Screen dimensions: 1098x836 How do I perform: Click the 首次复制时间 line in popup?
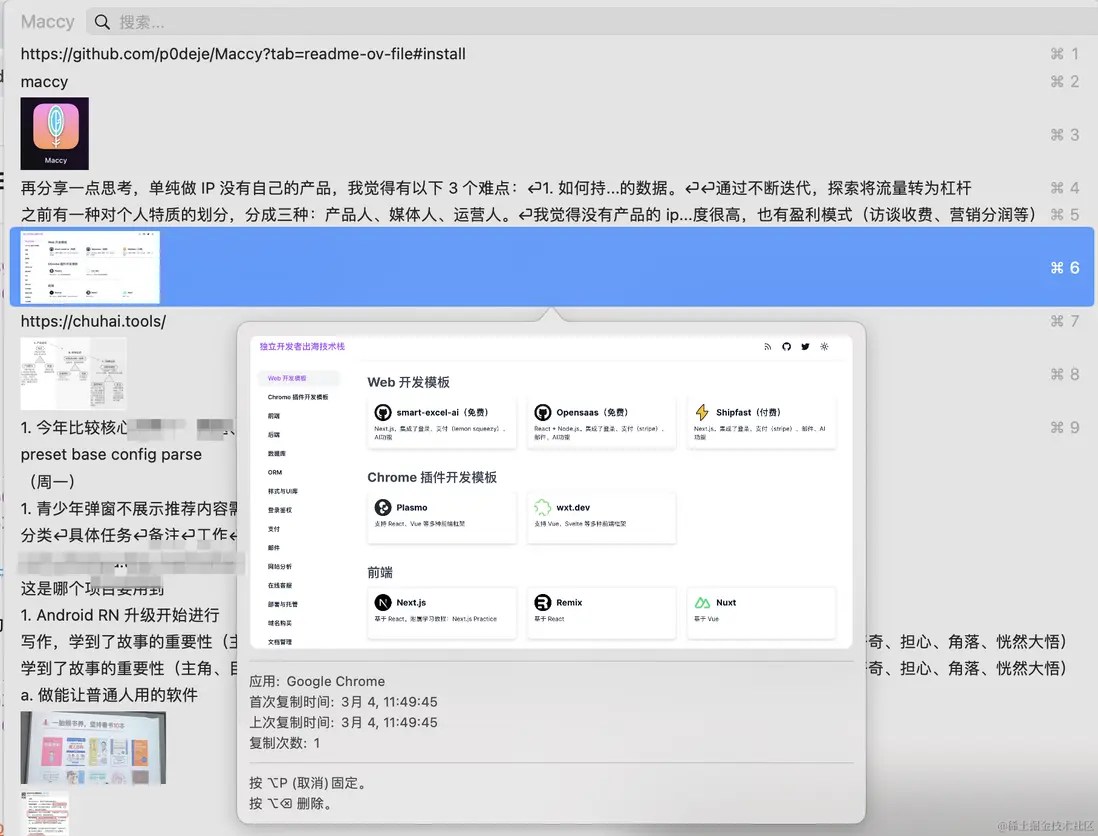click(343, 702)
